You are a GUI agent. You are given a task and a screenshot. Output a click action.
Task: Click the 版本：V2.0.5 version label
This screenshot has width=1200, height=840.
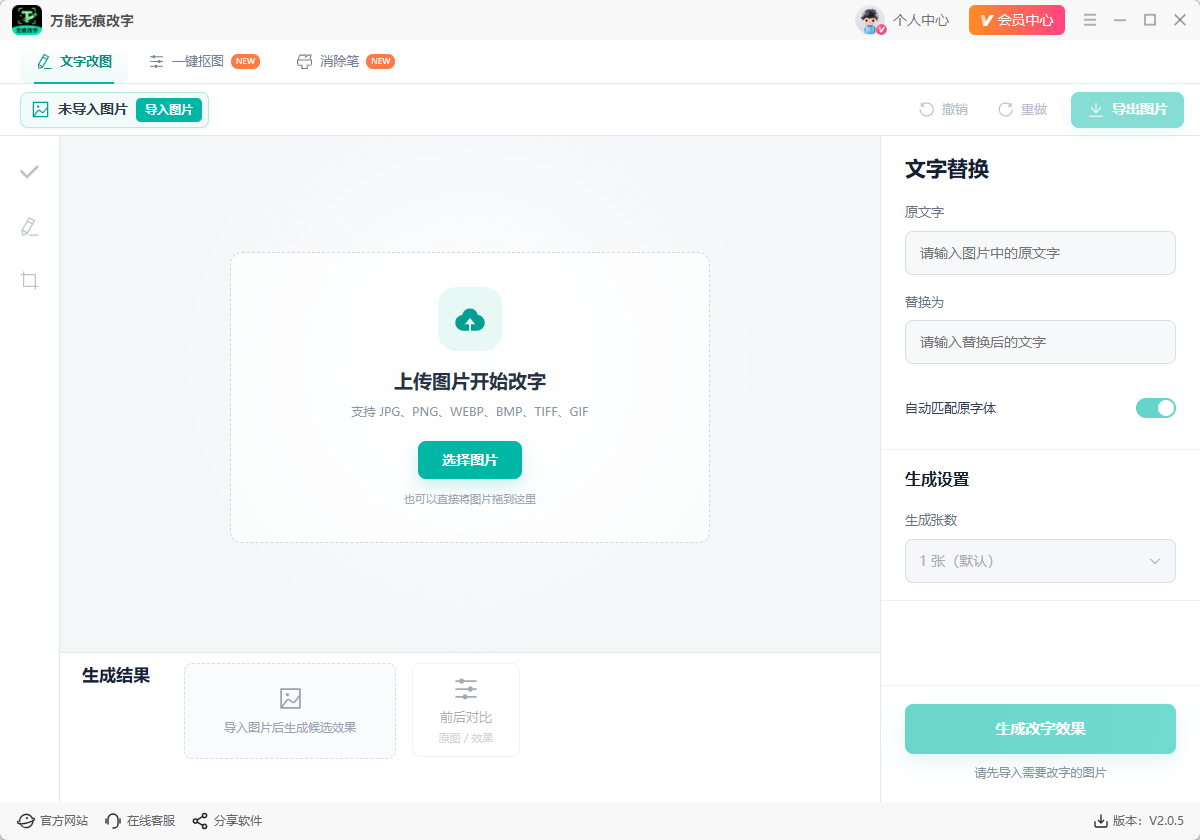pyautogui.click(x=1148, y=821)
